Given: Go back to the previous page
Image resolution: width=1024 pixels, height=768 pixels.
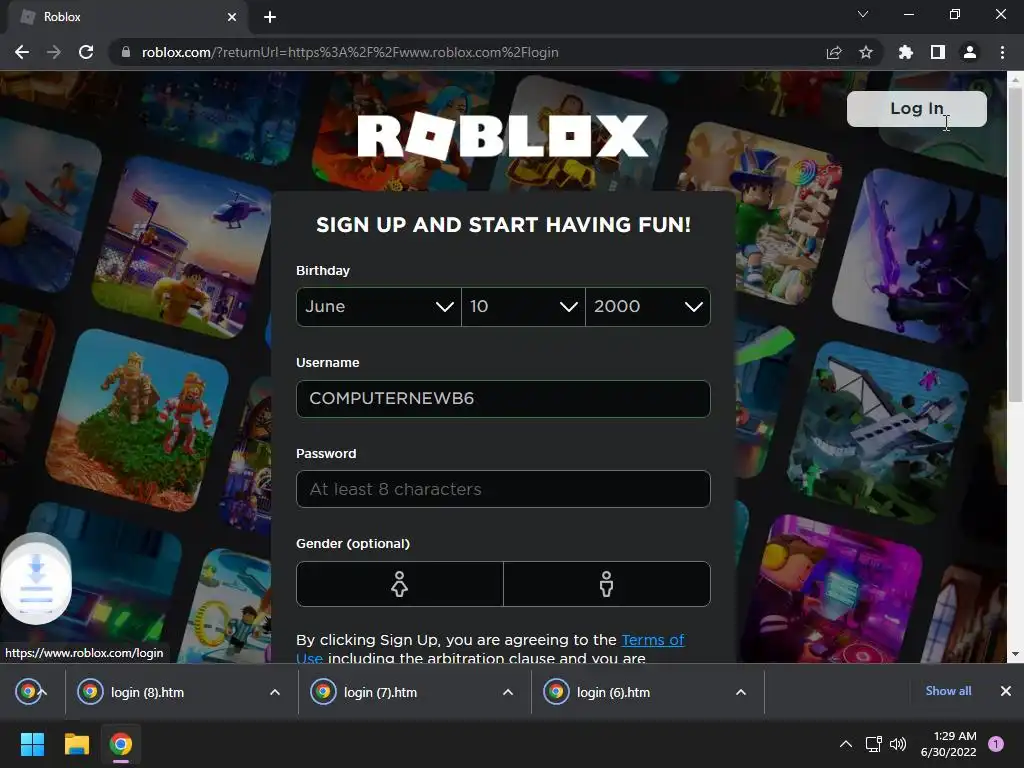Looking at the screenshot, I should point(22,52).
